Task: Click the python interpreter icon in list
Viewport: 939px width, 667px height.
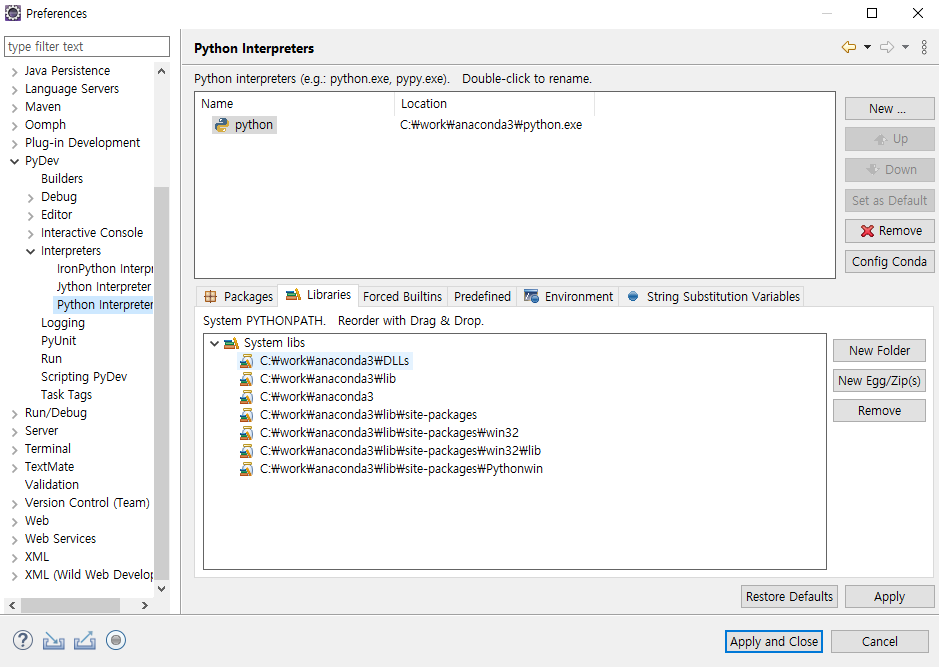Action: point(222,125)
